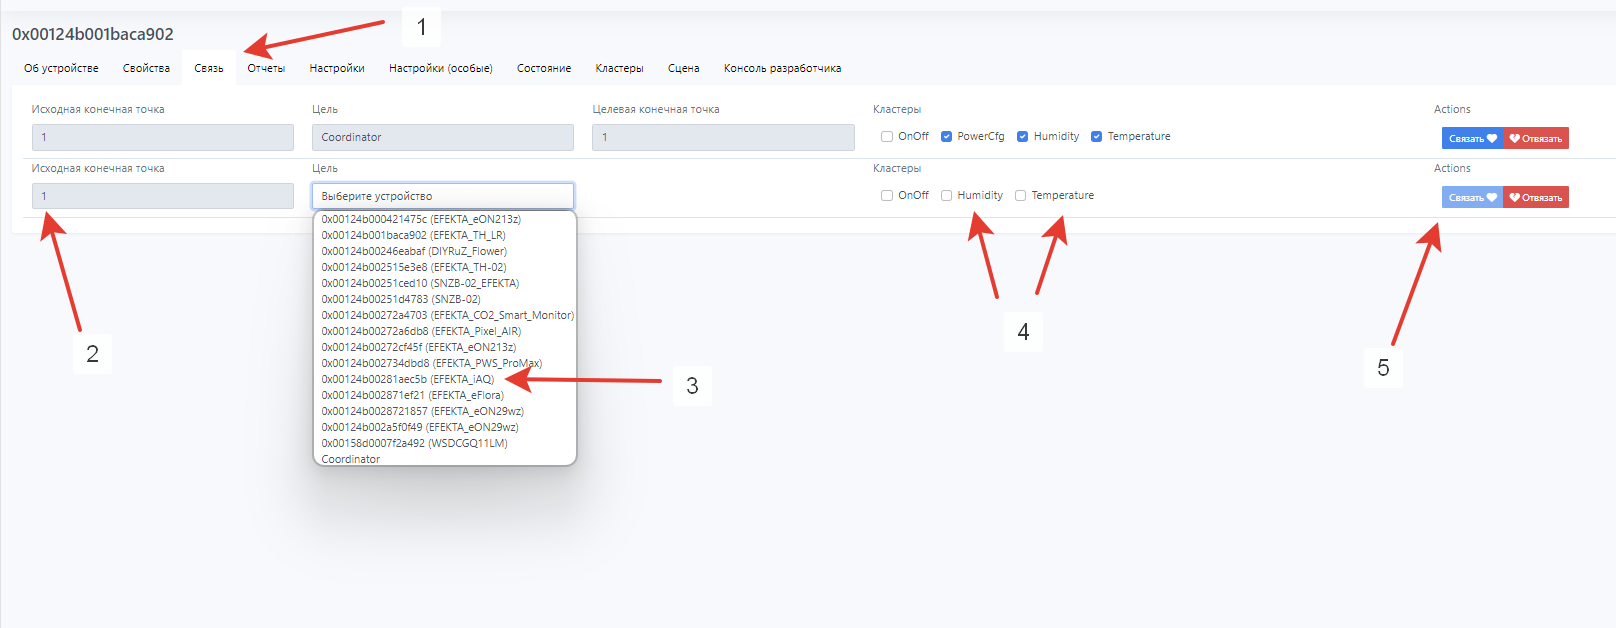Click the second row Связать button

click(x=1472, y=197)
